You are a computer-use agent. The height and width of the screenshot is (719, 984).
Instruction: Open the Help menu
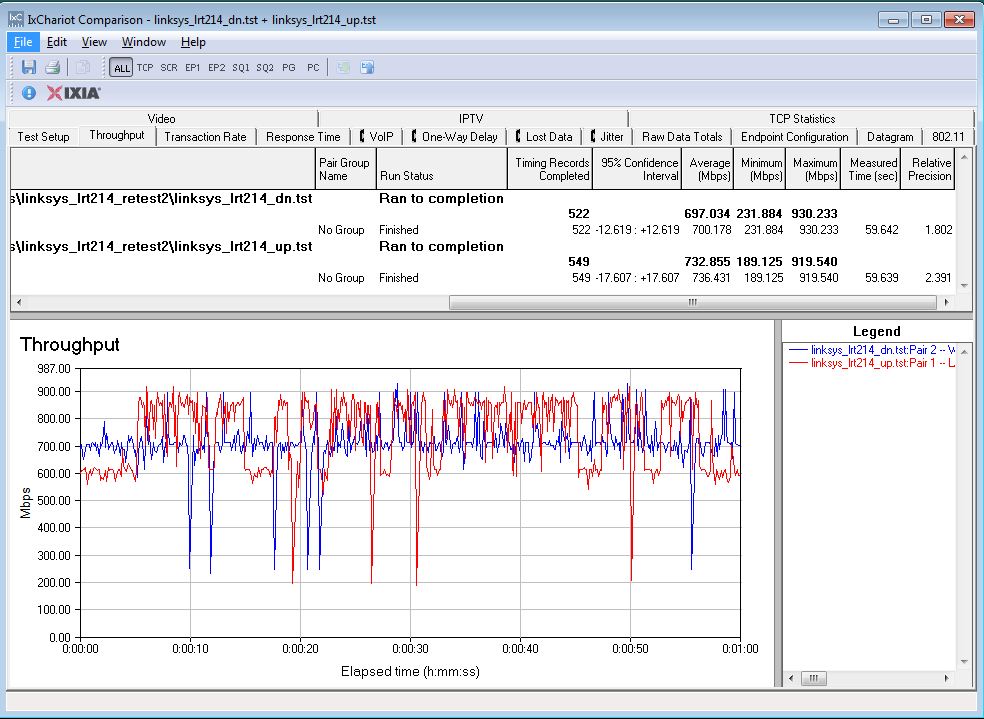coord(193,42)
